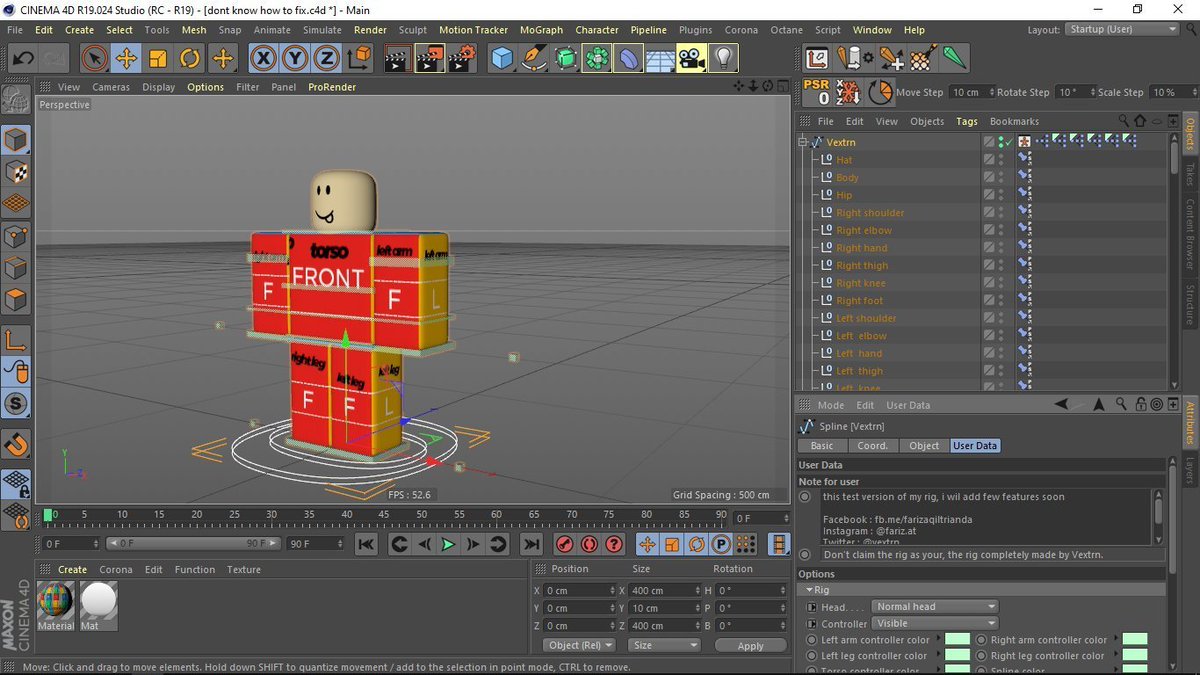Switch to the Coord. tab
Screen dimensions: 1200x675
pos(872,446)
